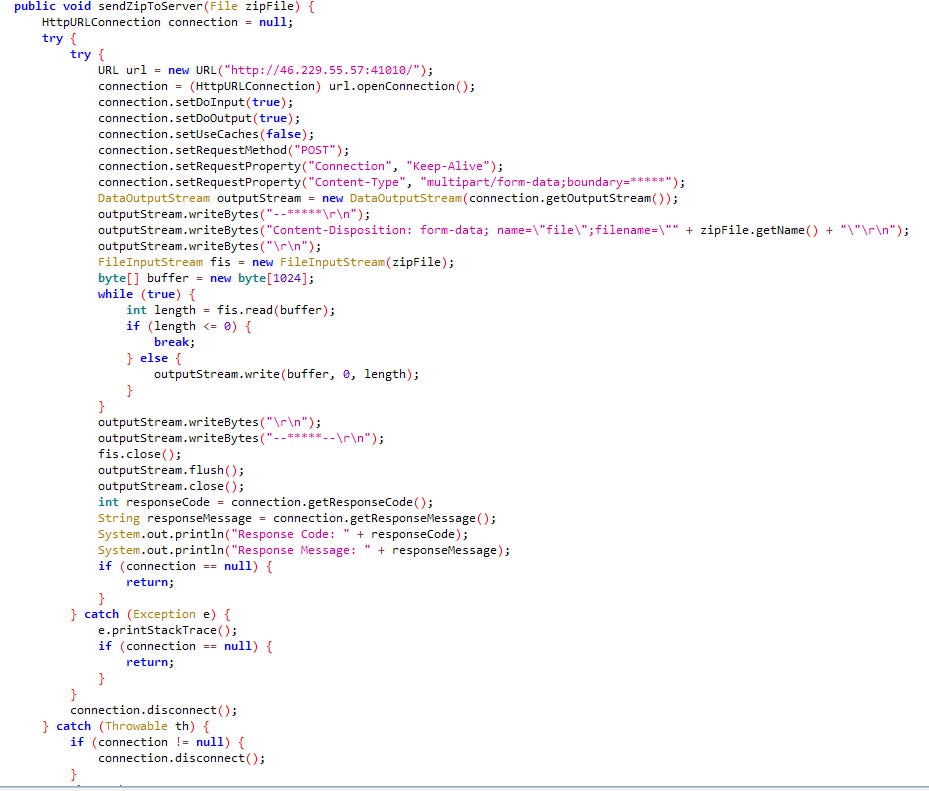The height and width of the screenshot is (791, 929).
Task: Click connection.getResponseCode() call
Action: [328, 502]
